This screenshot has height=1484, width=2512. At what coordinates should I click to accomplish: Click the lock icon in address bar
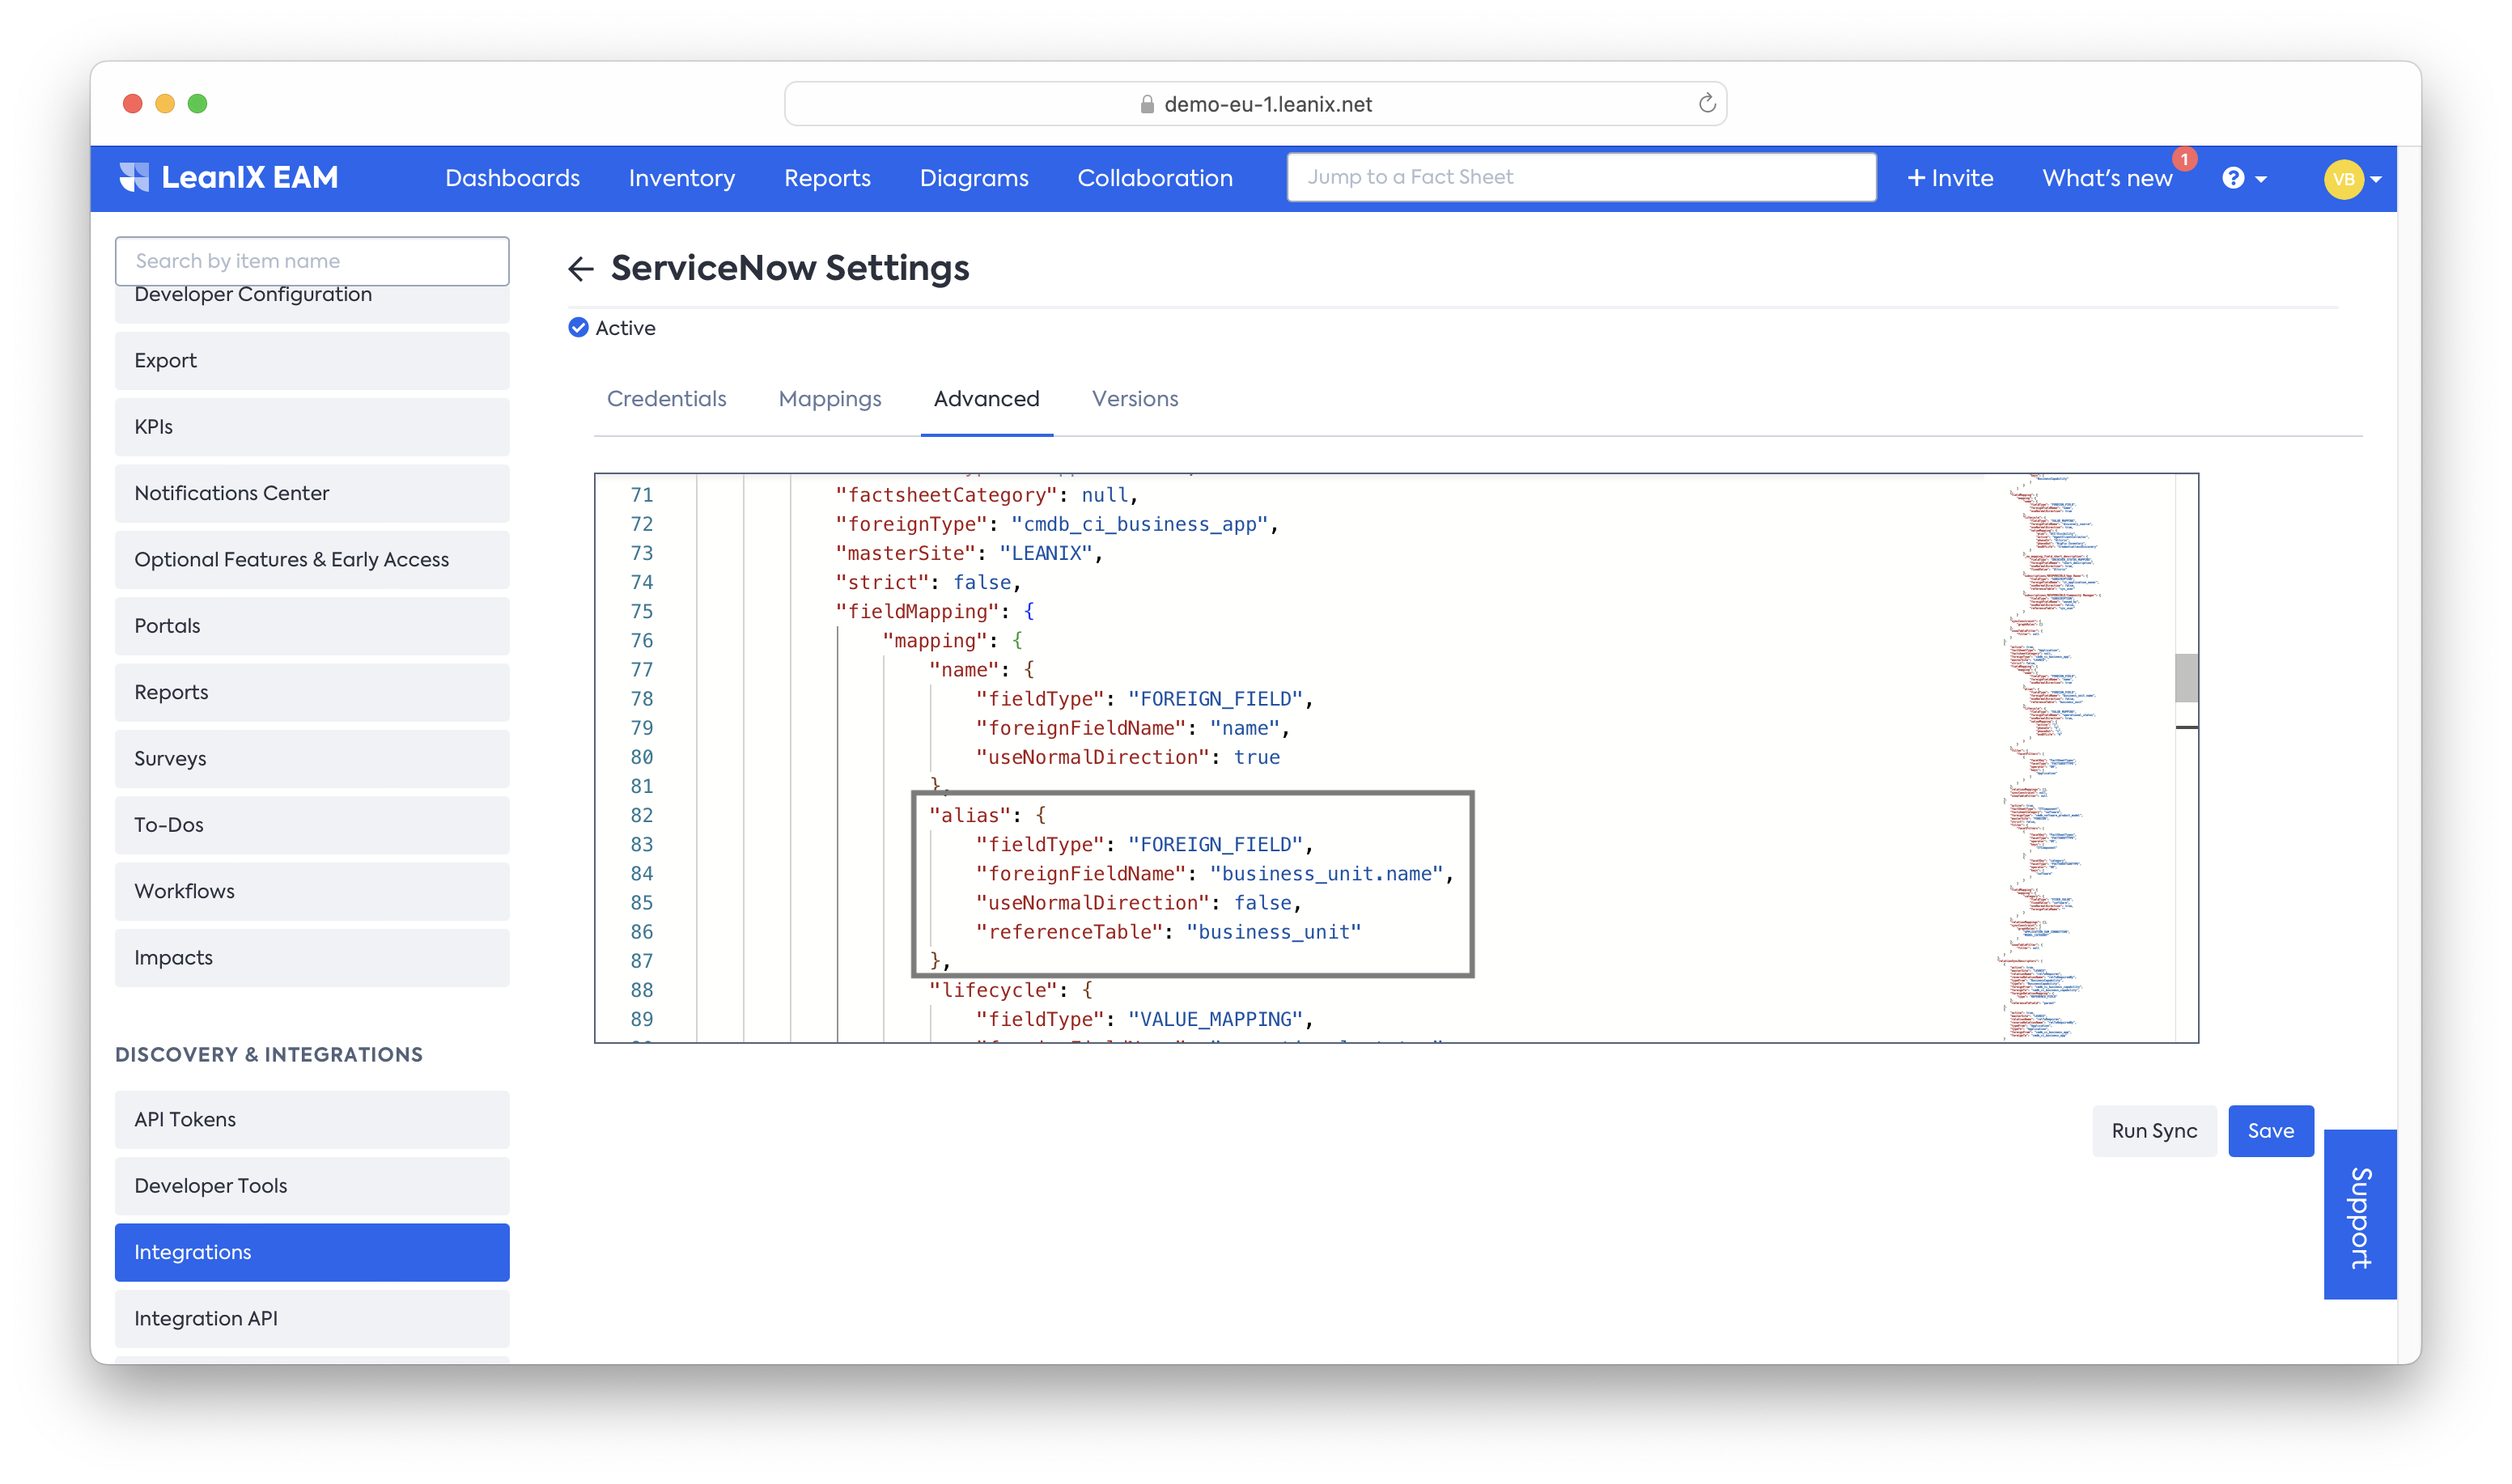coord(1147,104)
